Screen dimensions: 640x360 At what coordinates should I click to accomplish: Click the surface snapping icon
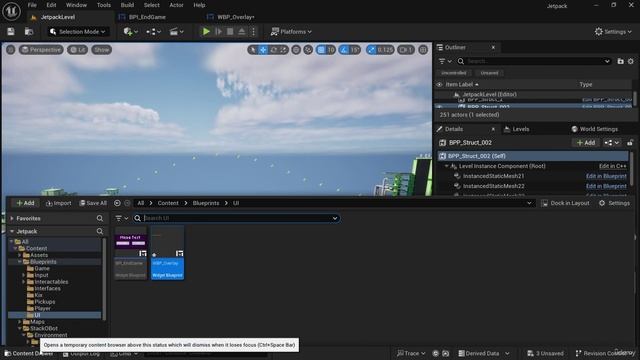coord(308,50)
